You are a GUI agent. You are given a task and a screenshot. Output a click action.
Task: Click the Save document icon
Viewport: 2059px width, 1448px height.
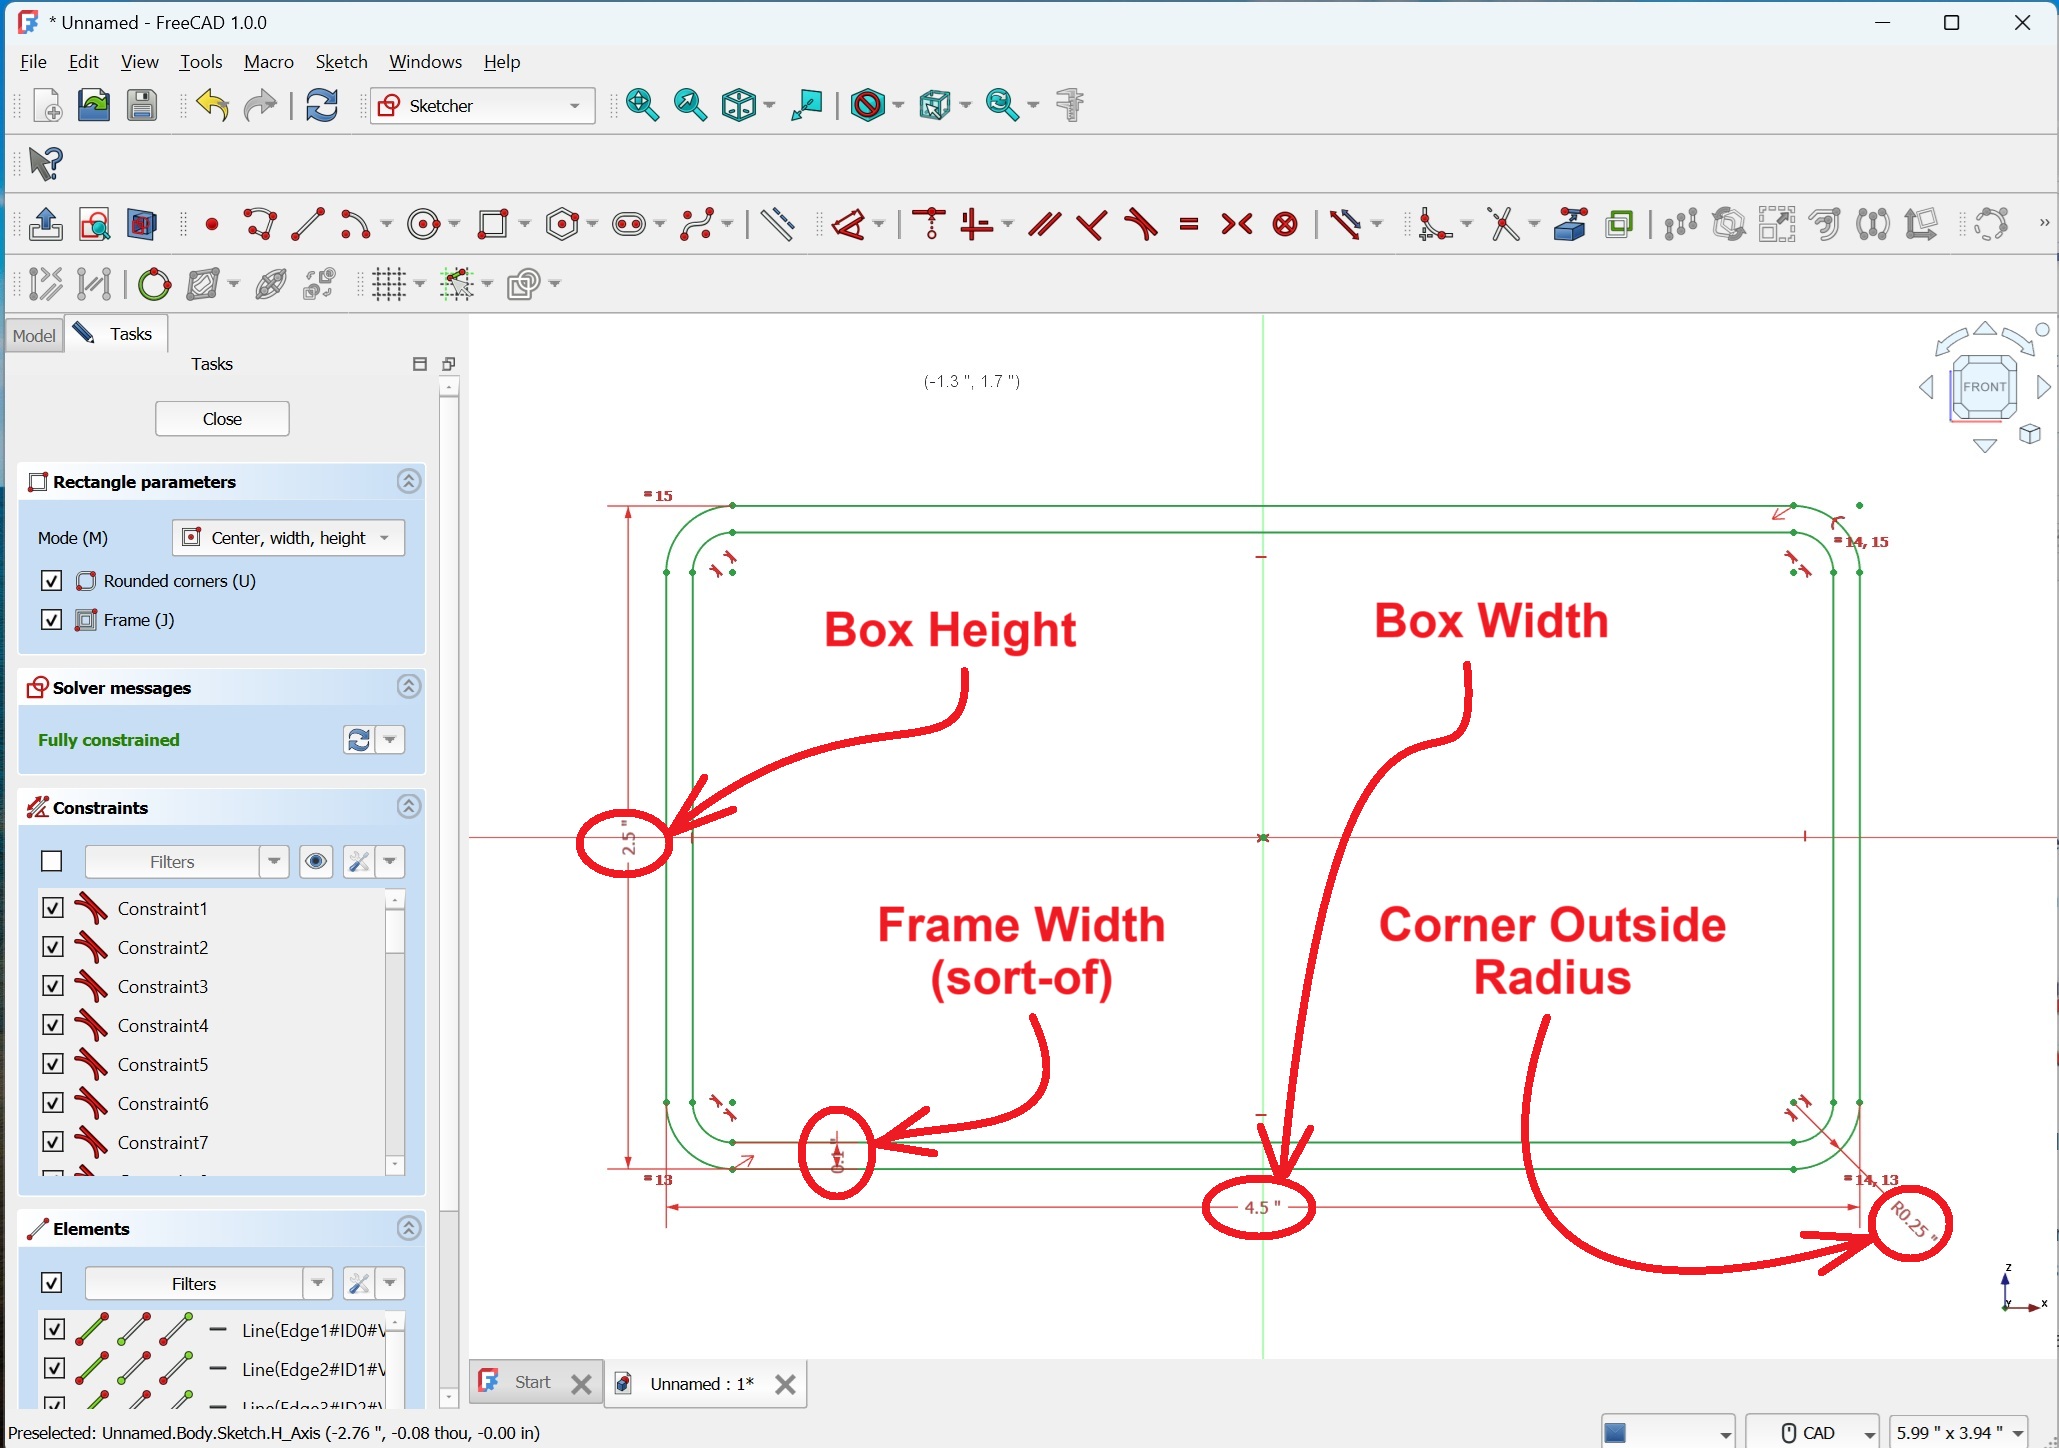coord(141,105)
